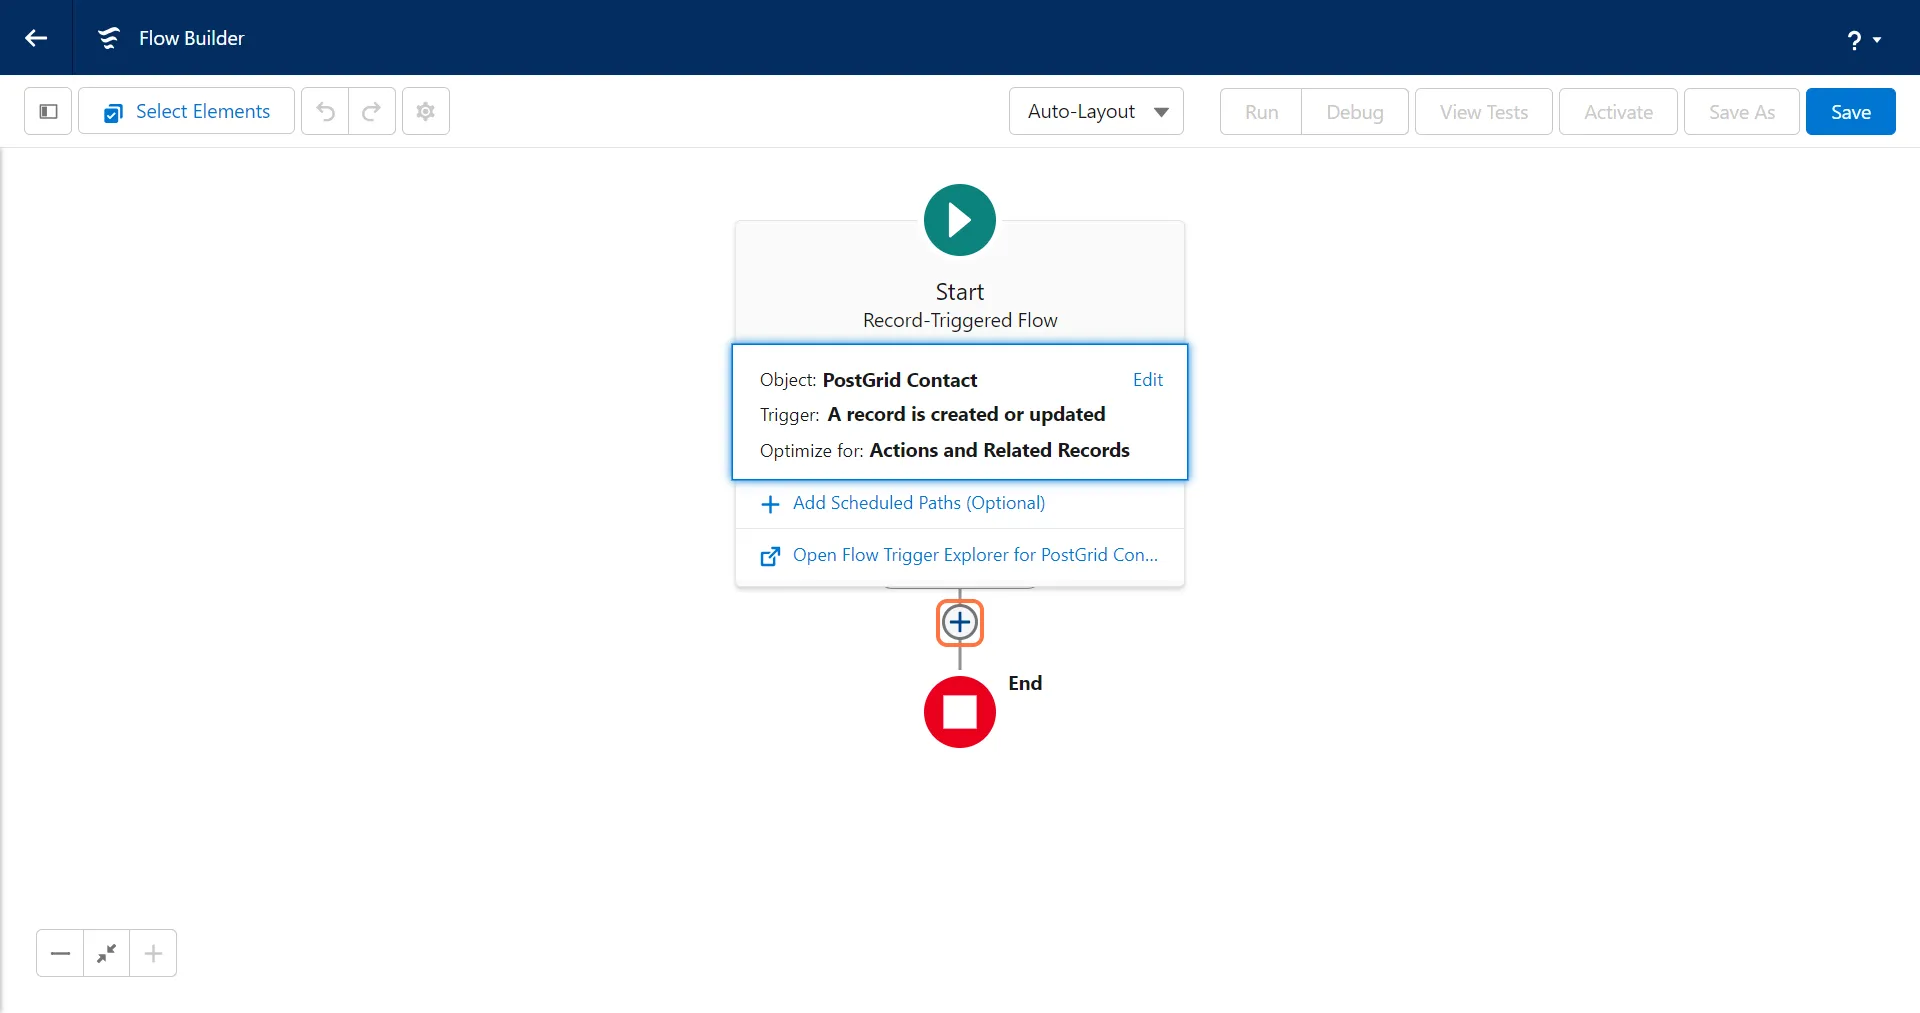Edit the PostGrid Contact trigger

tap(1147, 380)
